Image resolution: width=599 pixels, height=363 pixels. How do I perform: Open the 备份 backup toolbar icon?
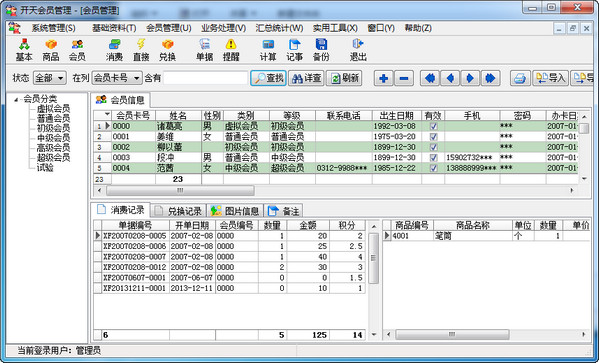pyautogui.click(x=321, y=50)
